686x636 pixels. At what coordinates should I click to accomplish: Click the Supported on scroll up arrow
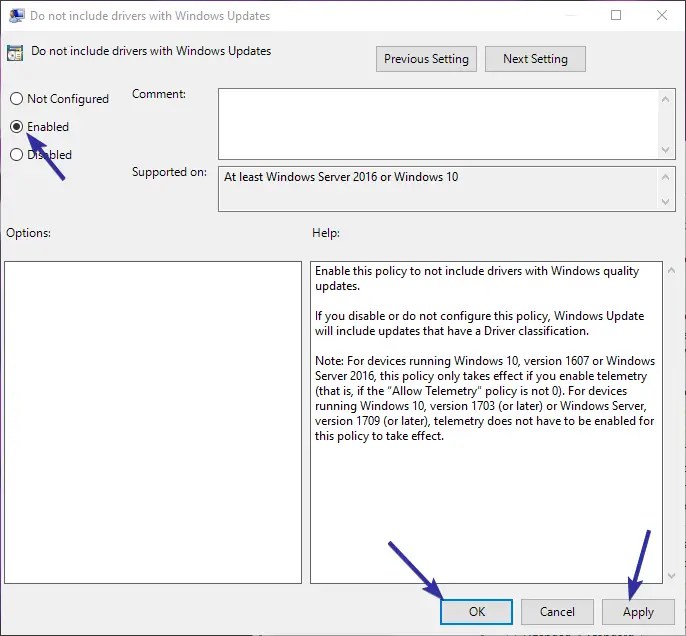(x=665, y=177)
